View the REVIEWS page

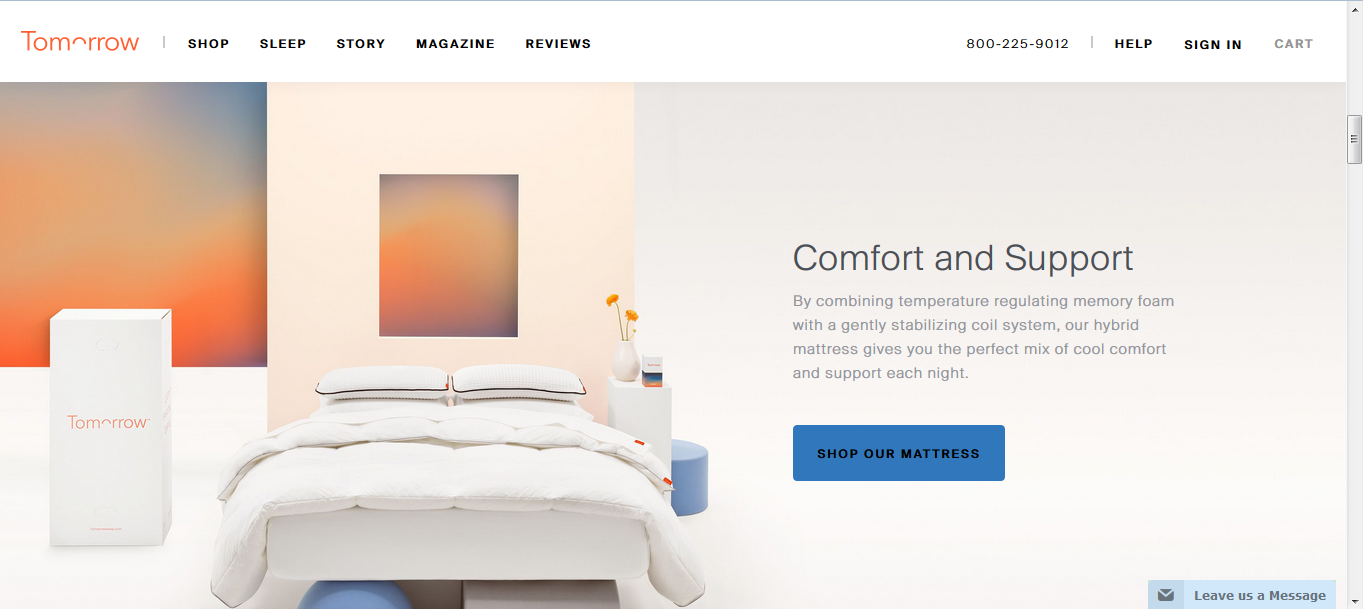[x=558, y=44]
